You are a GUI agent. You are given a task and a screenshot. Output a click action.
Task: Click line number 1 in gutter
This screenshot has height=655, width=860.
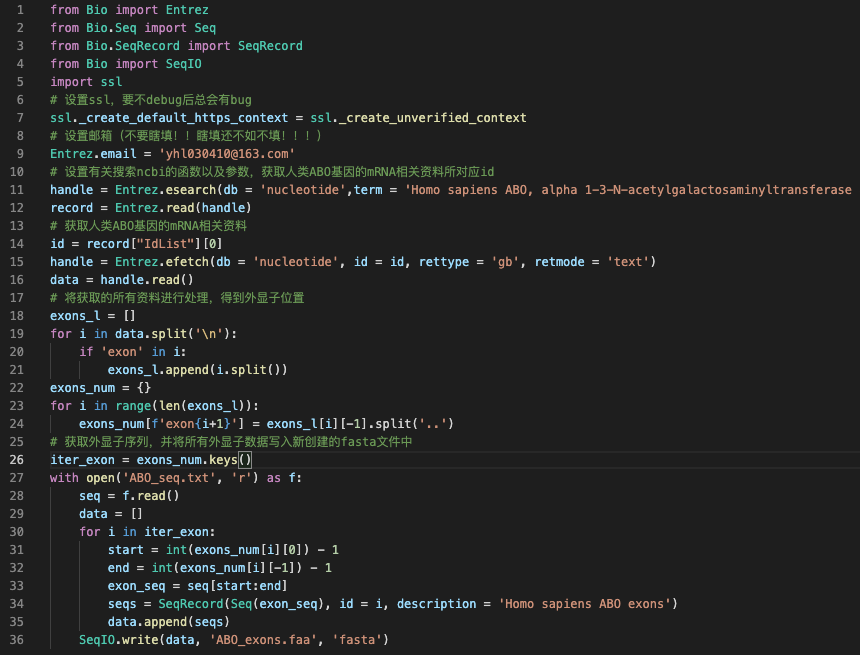coord(20,10)
